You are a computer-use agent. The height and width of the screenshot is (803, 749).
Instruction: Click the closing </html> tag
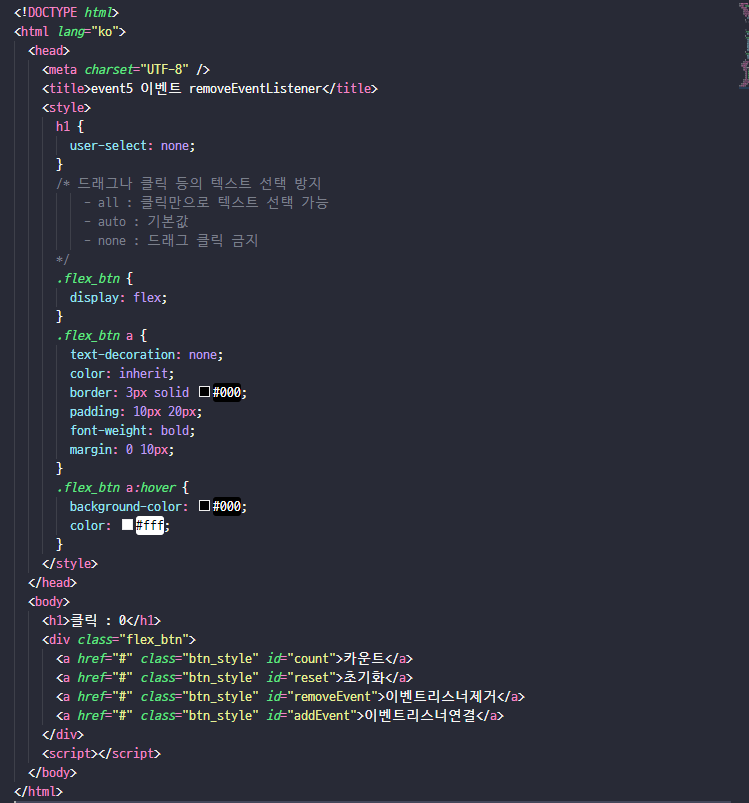(39, 791)
